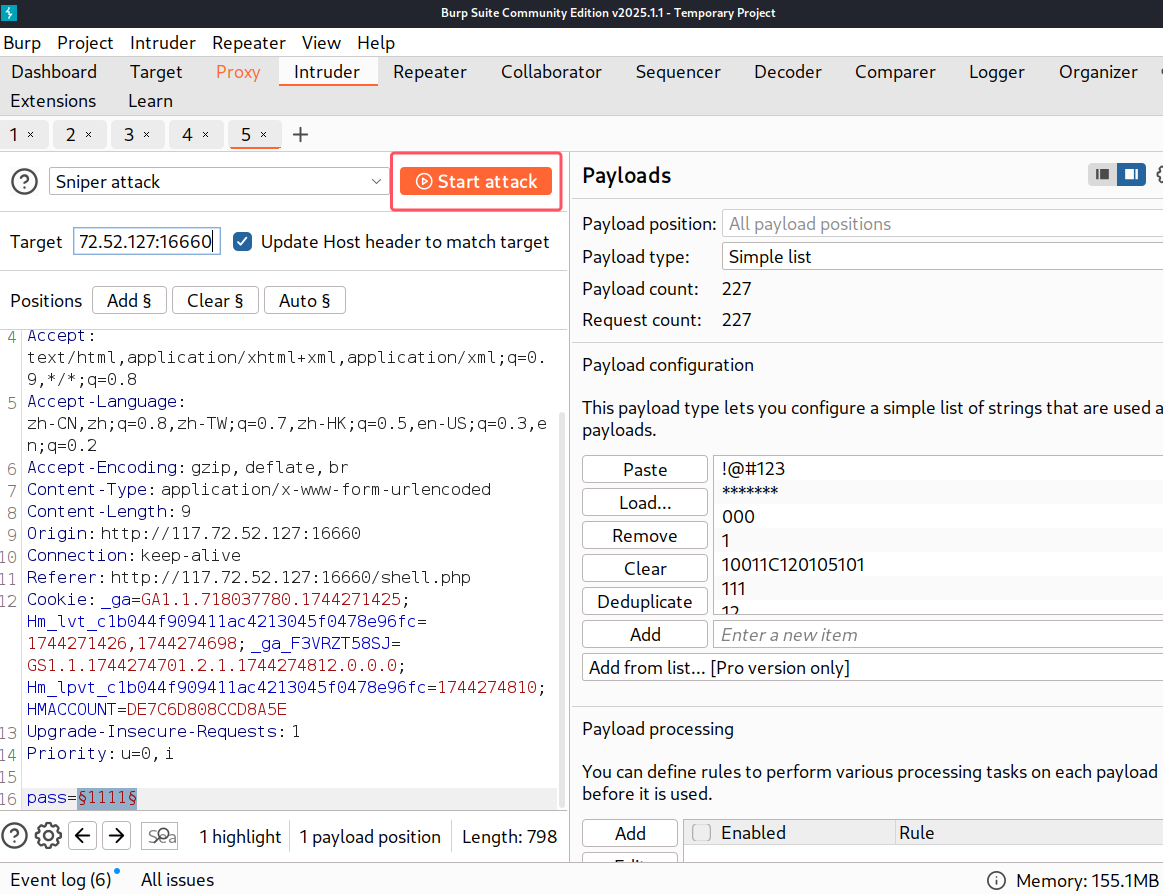Click the Target address input field
The height and width of the screenshot is (894, 1163).
coord(147,242)
